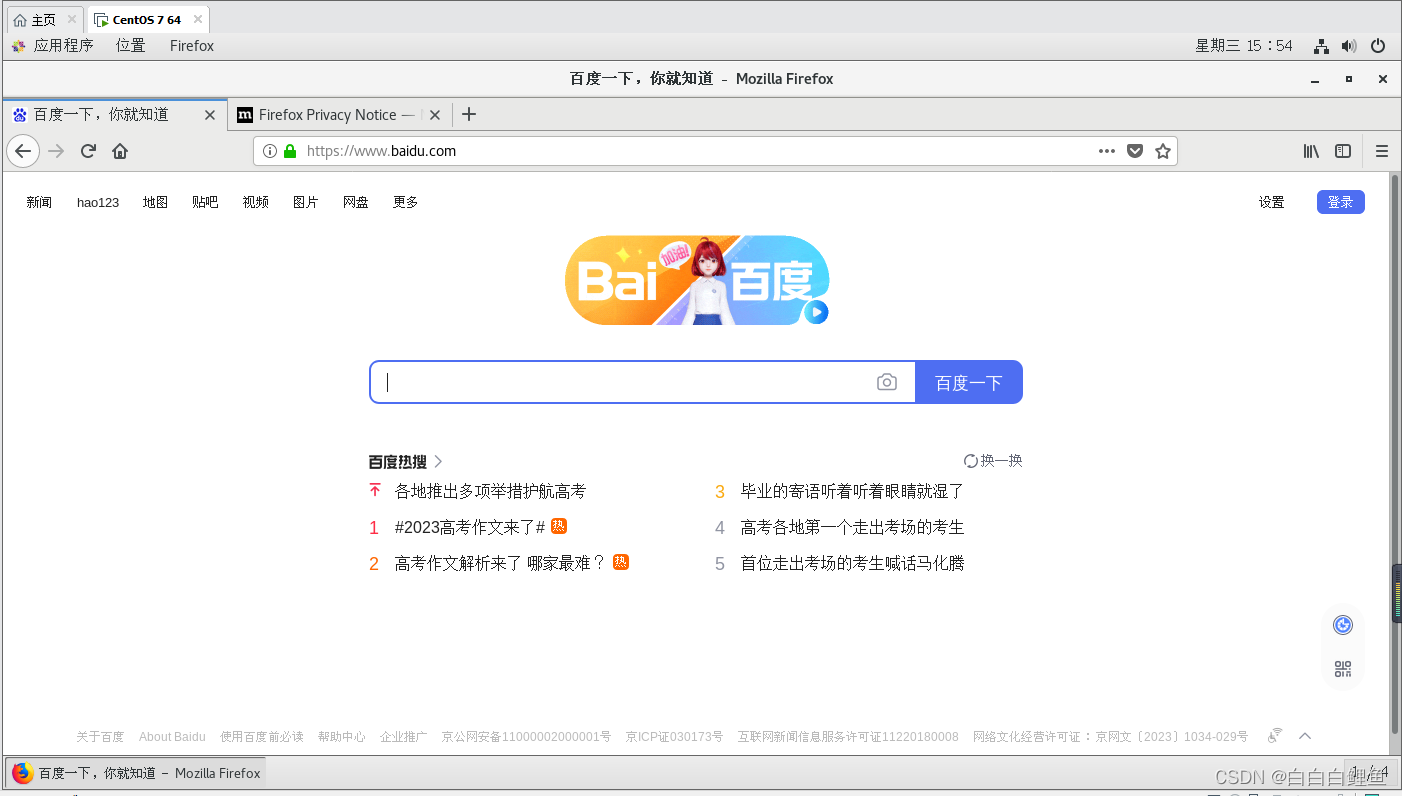This screenshot has width=1402, height=796.
Task: Open hot search 高考作文解析来了 哪家最难？
Action: (x=500, y=563)
